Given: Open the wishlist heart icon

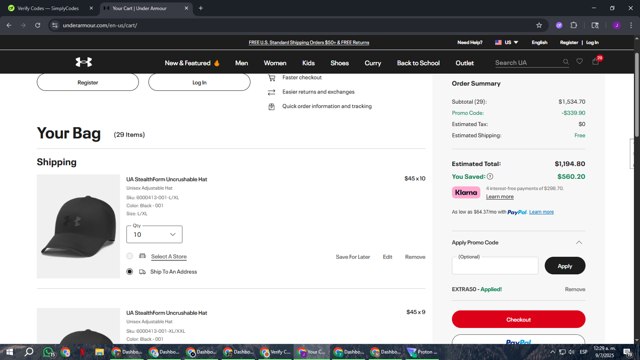Looking at the screenshot, I should click(x=580, y=62).
